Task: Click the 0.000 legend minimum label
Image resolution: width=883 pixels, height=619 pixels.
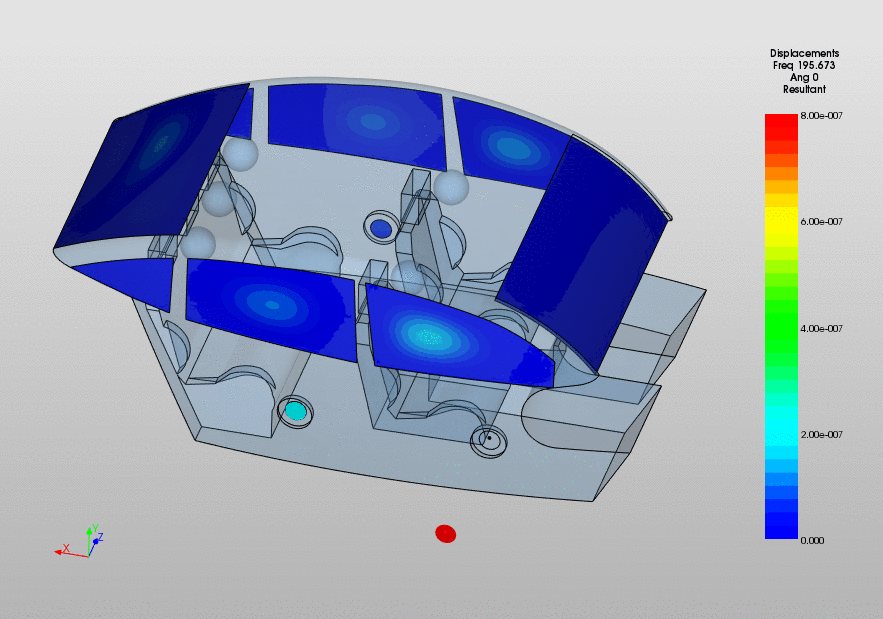Action: tap(812, 540)
